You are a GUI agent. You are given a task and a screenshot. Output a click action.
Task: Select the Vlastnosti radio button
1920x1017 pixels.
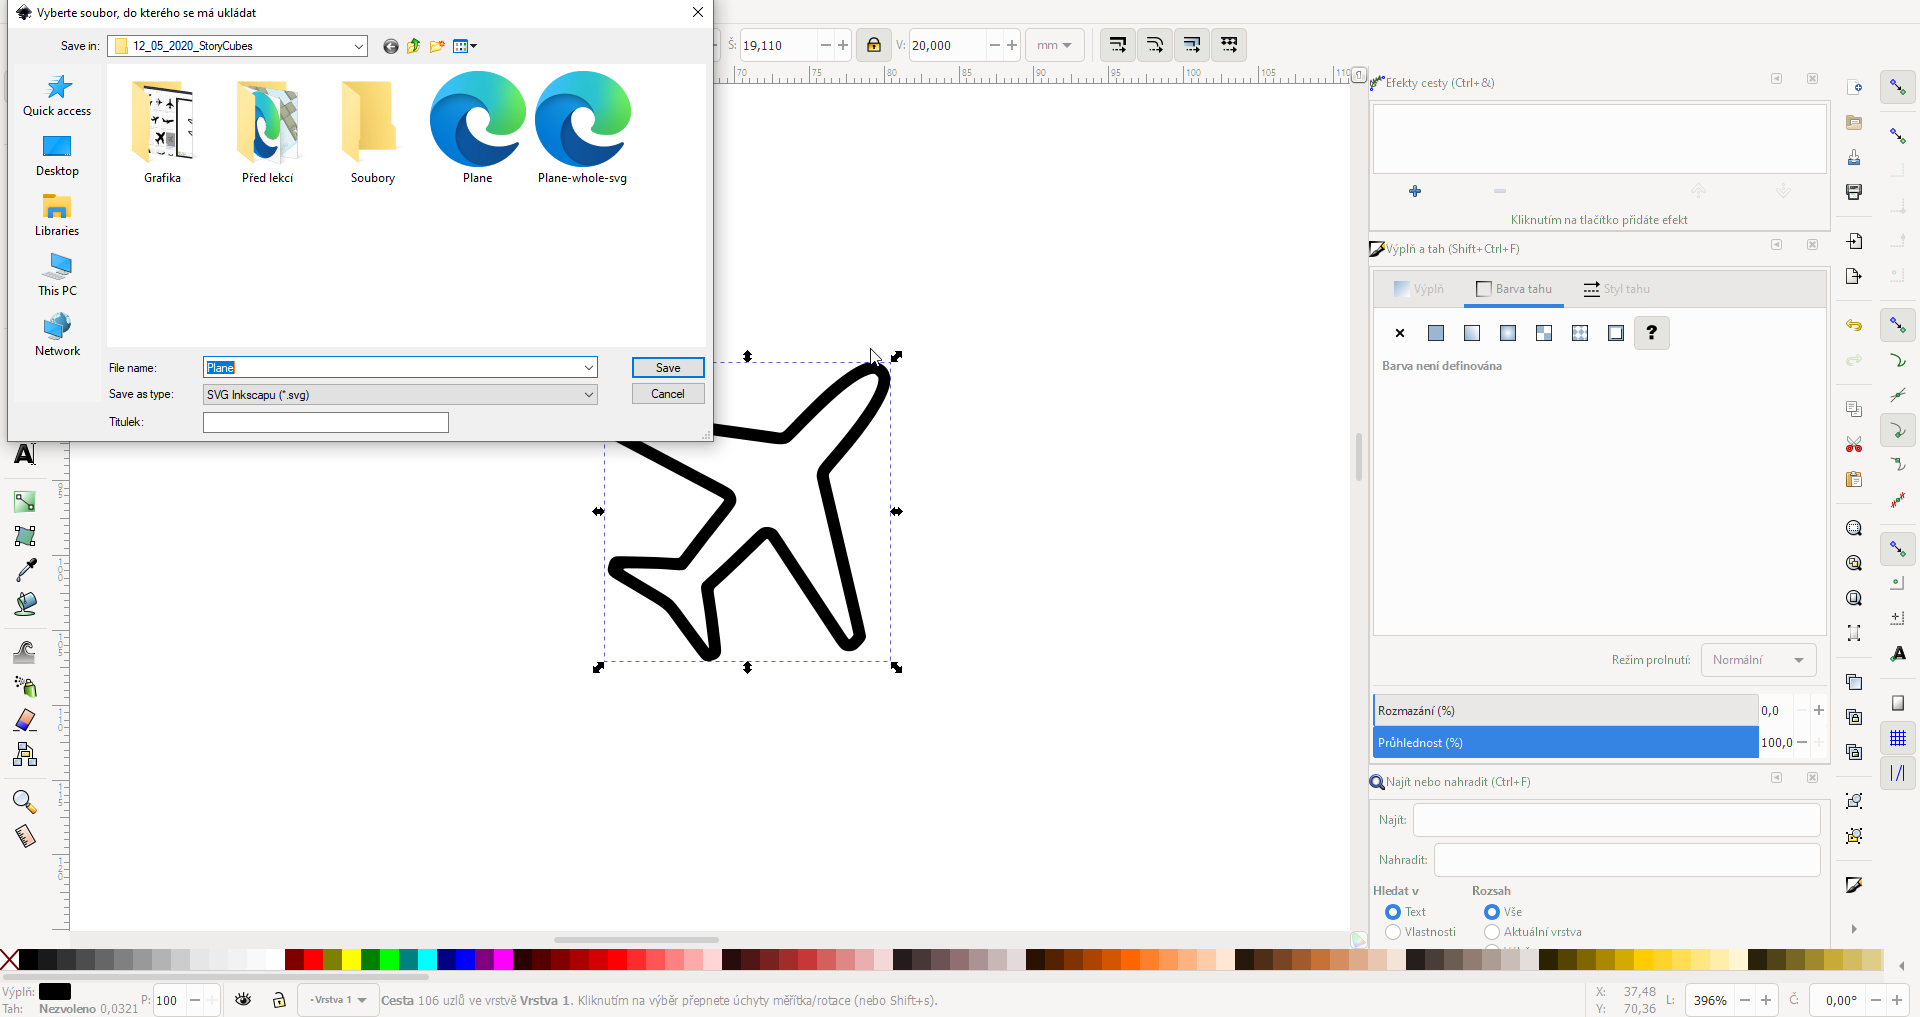(x=1393, y=932)
